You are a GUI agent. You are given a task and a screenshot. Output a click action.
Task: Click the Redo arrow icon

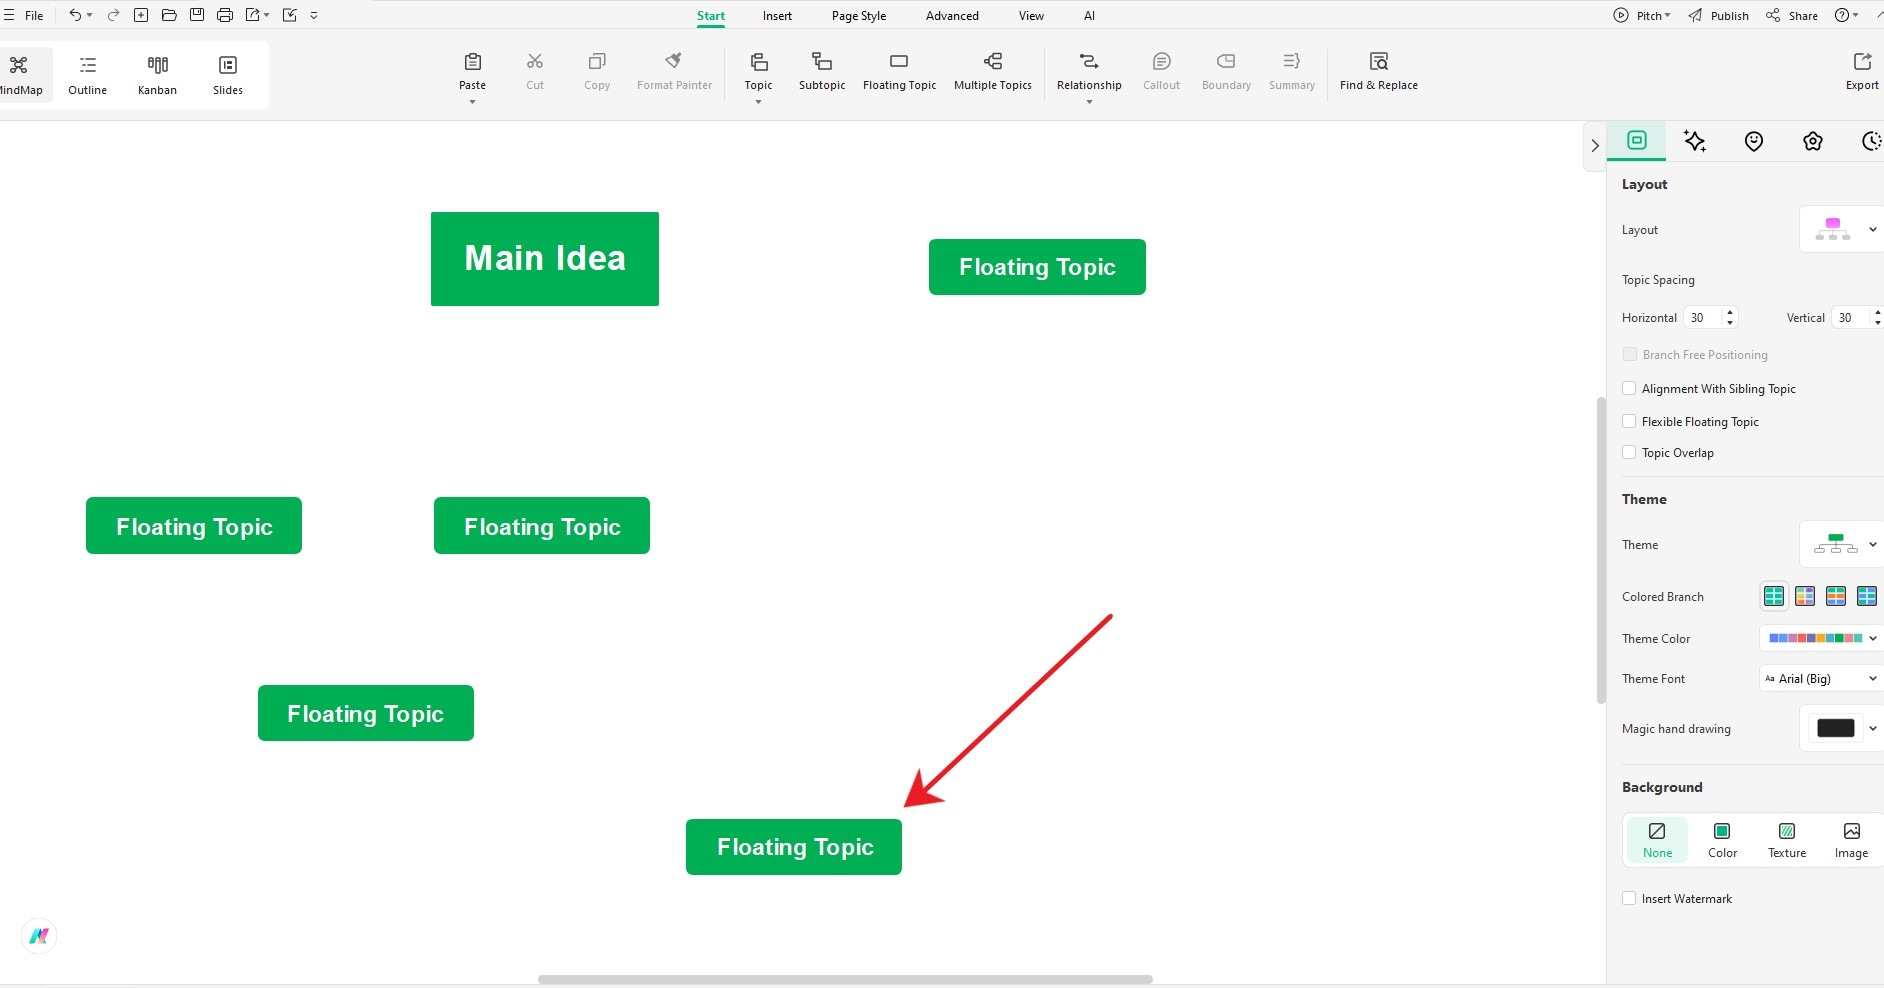113,15
